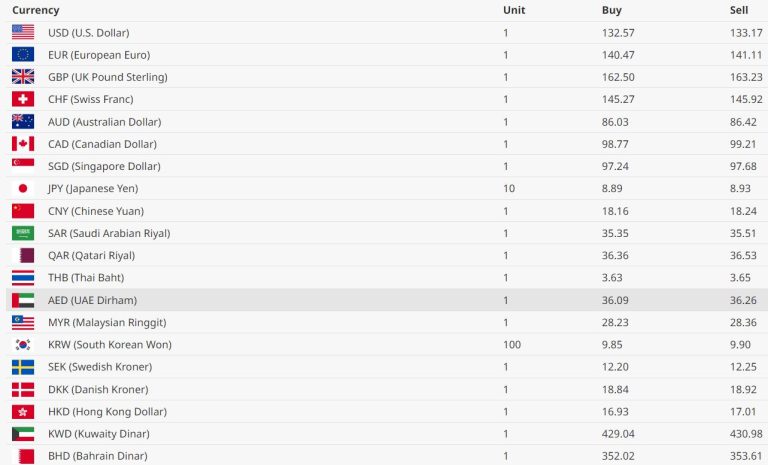The width and height of the screenshot is (768, 465).
Task: Select the Japanese flag icon
Action: (23, 188)
